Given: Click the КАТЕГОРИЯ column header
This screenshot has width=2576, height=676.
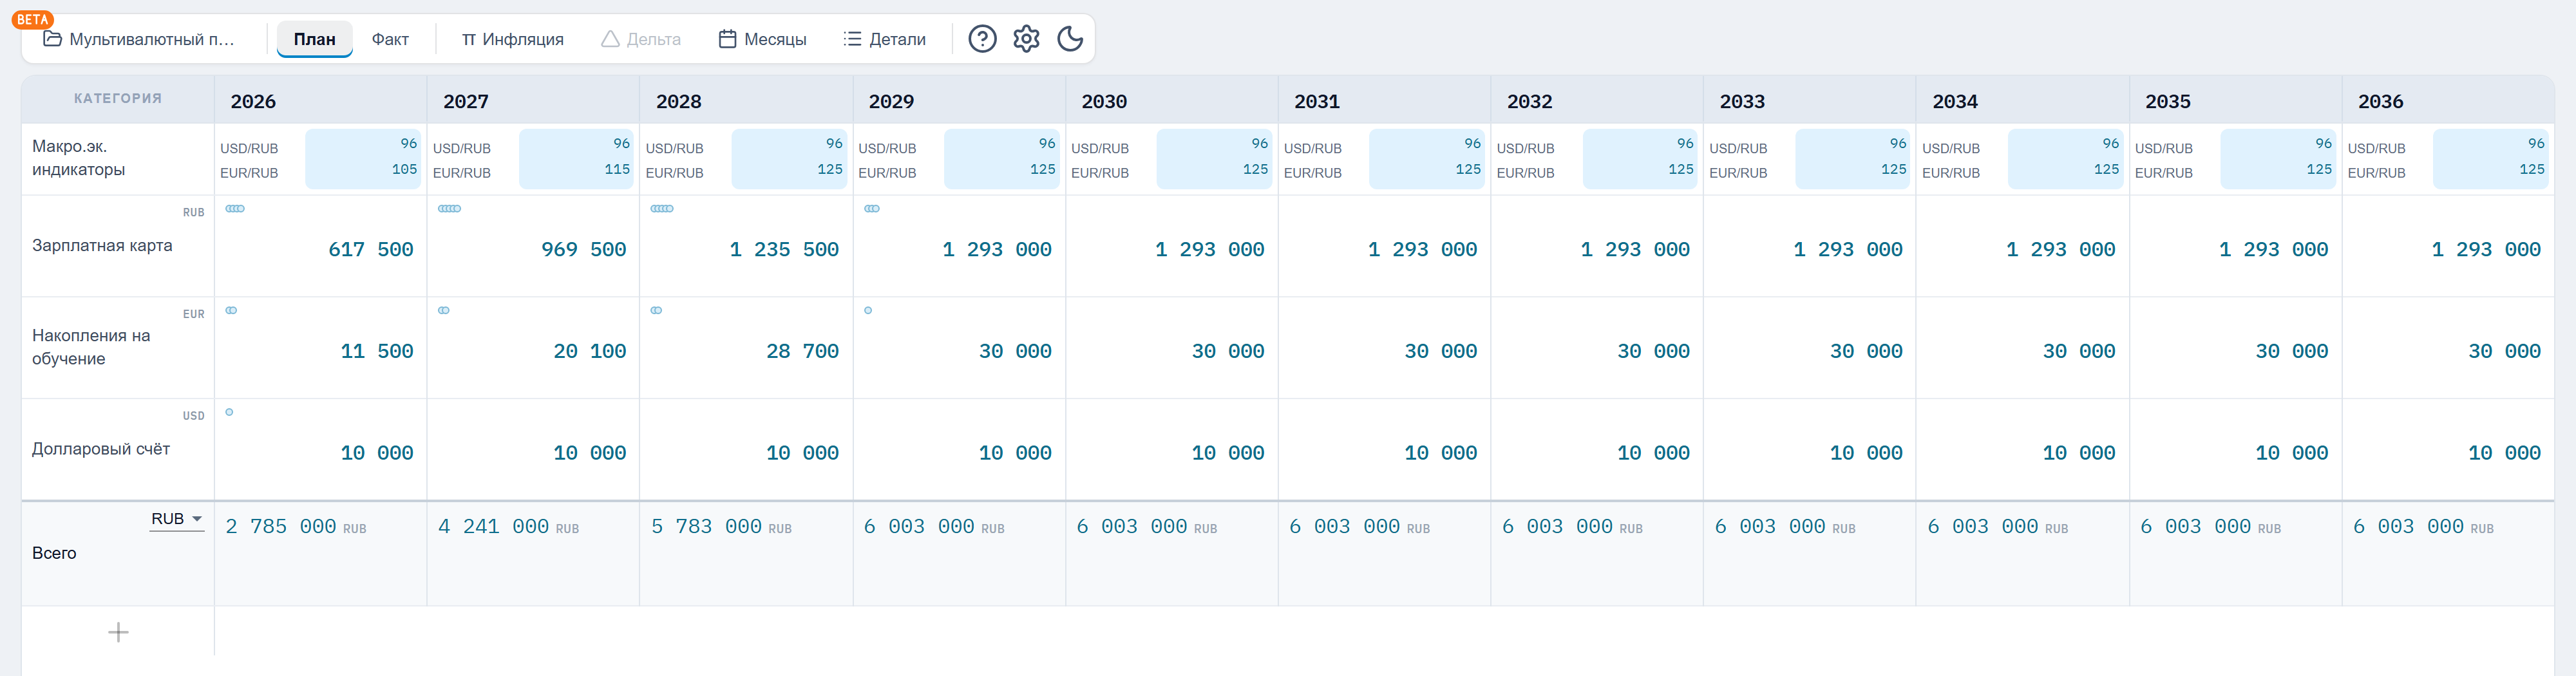Looking at the screenshot, I should tap(118, 99).
